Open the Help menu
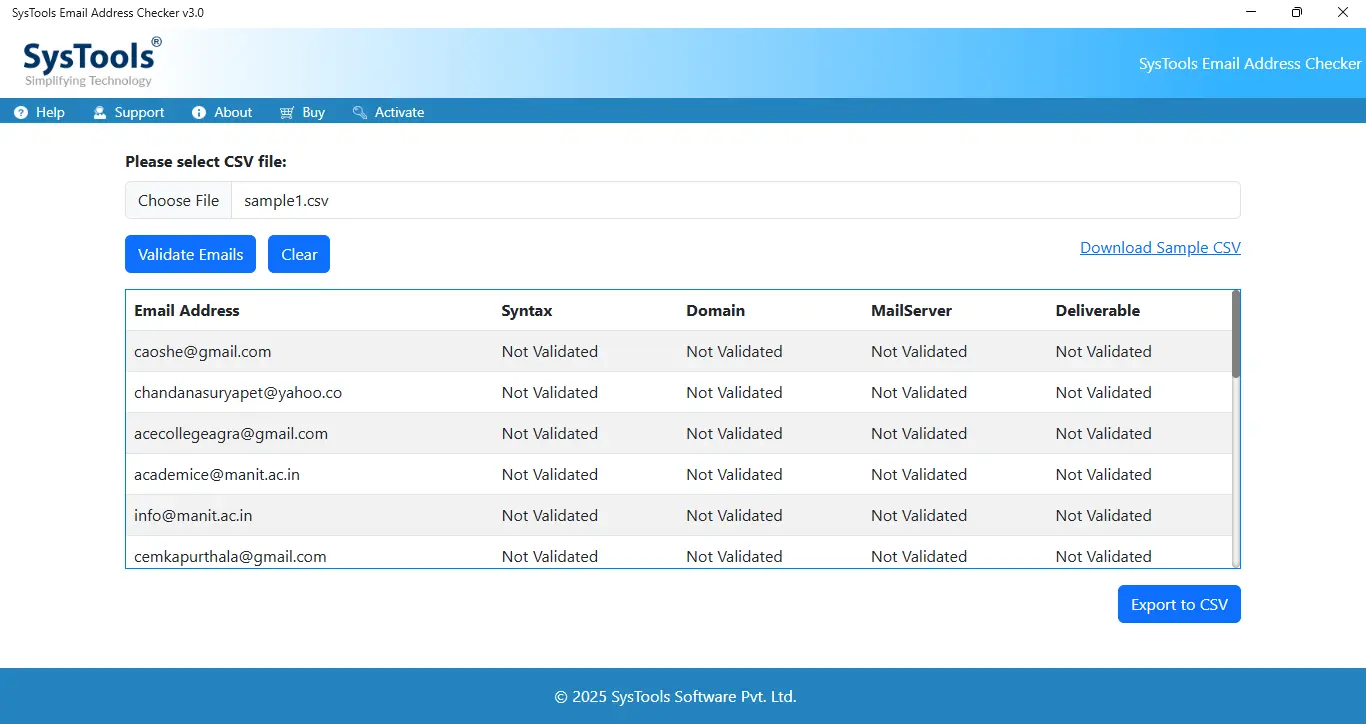The height and width of the screenshot is (724, 1366). [40, 113]
